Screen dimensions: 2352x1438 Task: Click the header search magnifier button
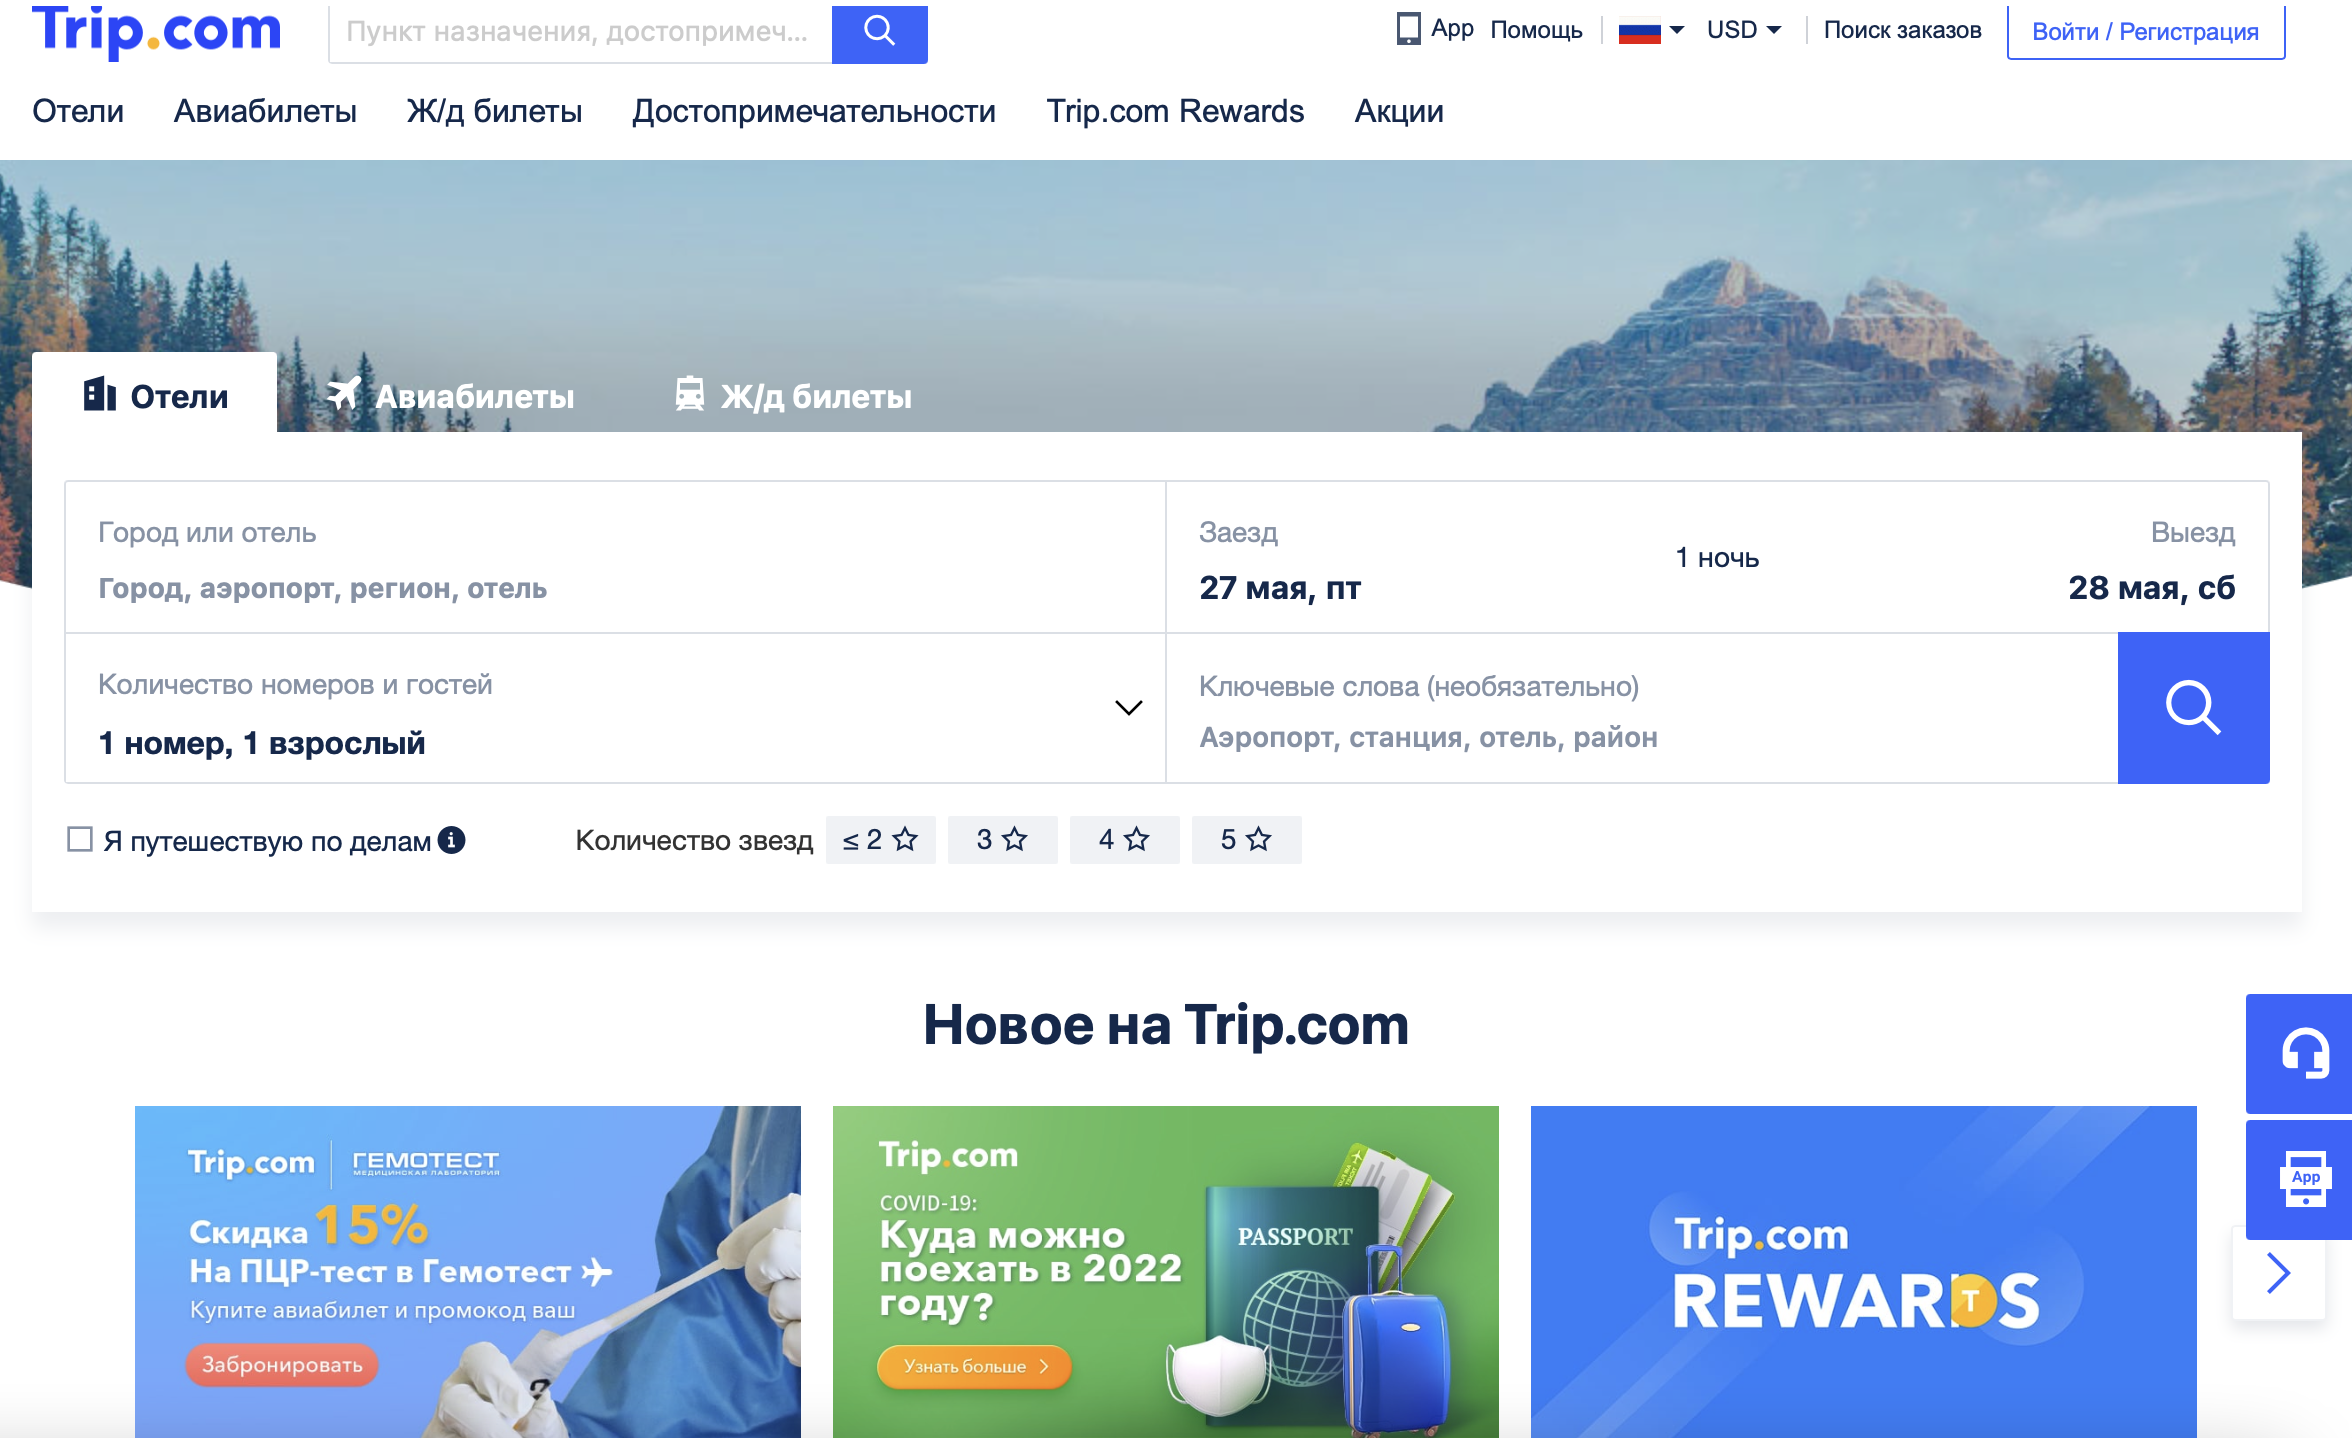click(879, 32)
